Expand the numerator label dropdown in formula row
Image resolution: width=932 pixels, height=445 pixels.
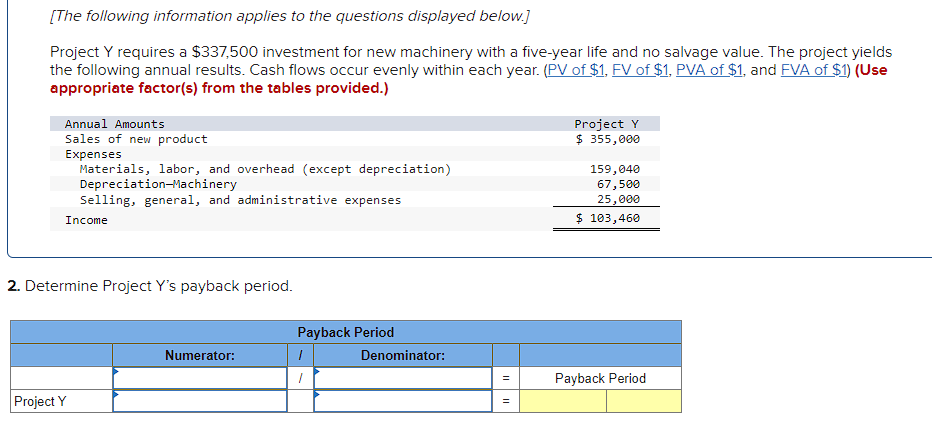tap(200, 378)
